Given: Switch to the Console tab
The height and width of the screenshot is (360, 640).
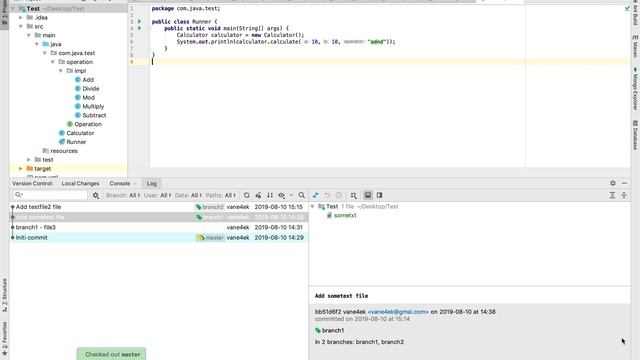Looking at the screenshot, I should click(x=120, y=184).
